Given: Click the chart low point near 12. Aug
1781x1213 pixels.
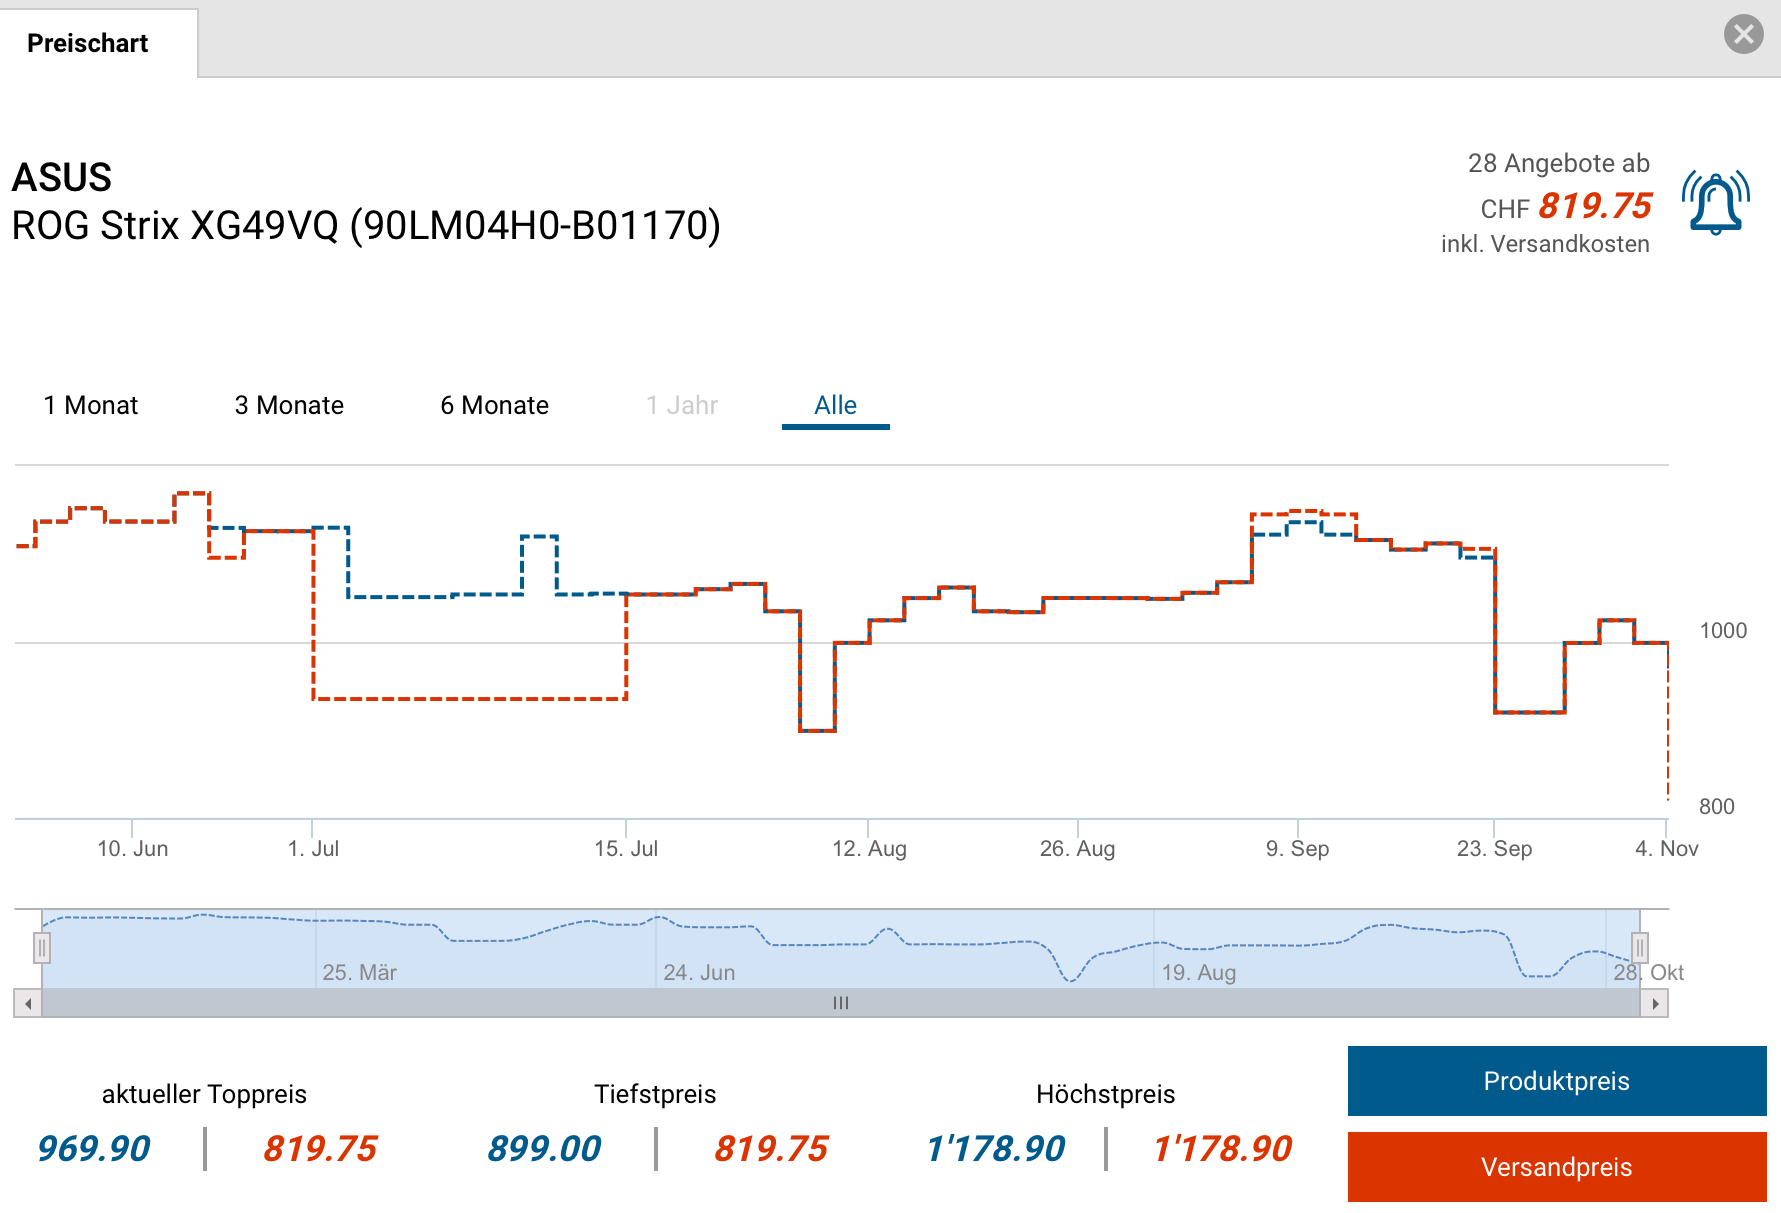Looking at the screenshot, I should (x=817, y=731).
